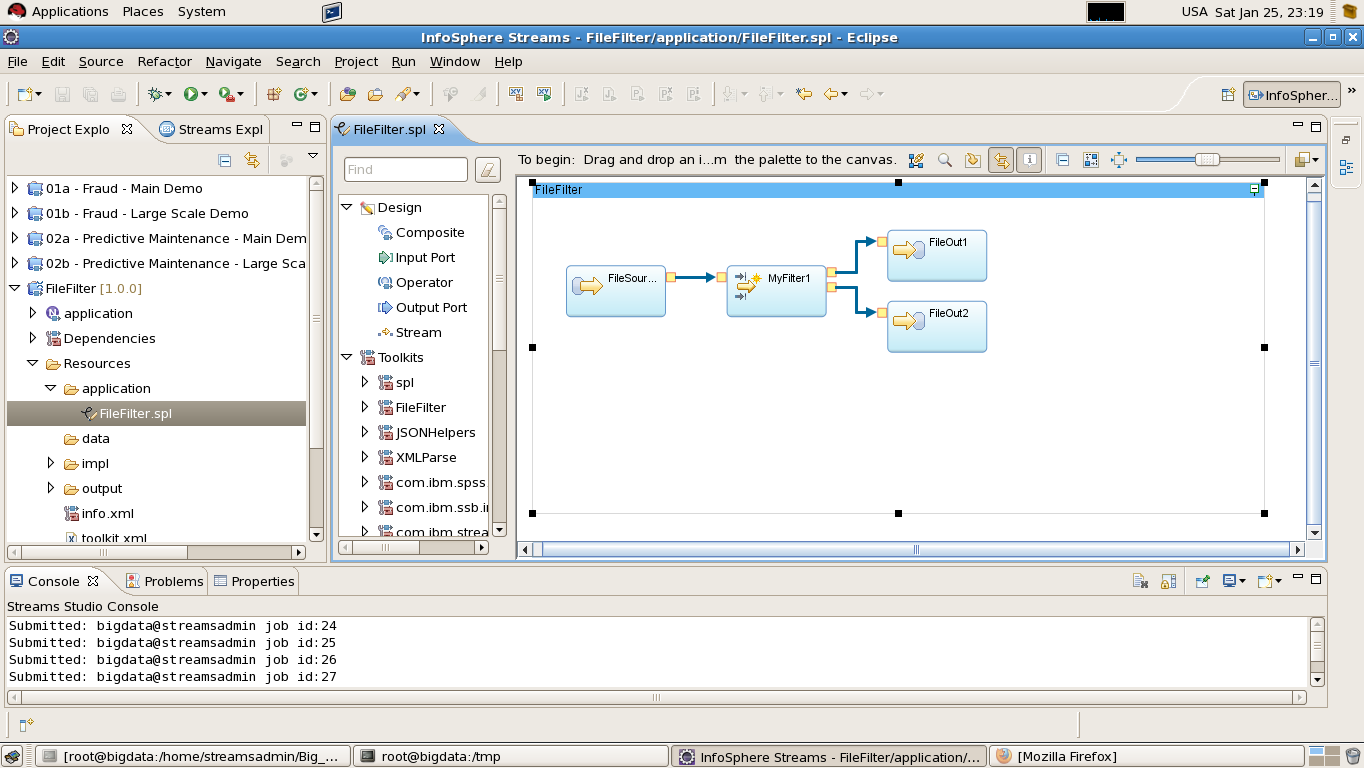This screenshot has width=1364, height=768.
Task: Toggle the info hover button in editor toolbar
Action: click(x=1029, y=160)
